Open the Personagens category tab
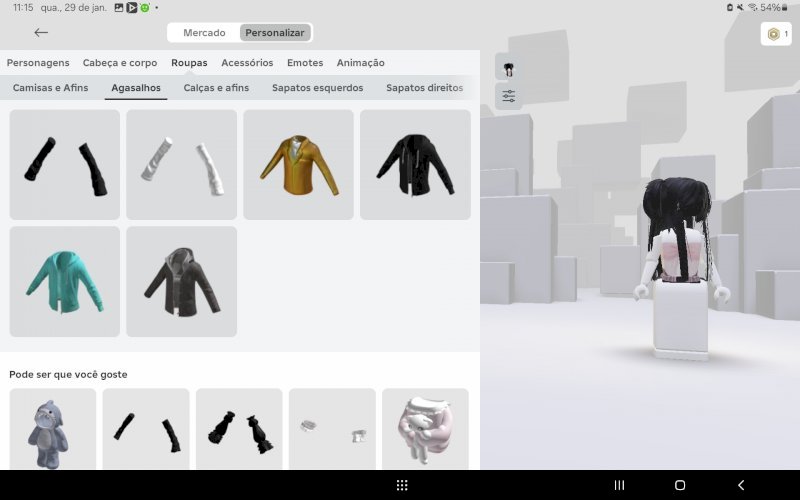Viewport: 800px width, 500px height. pos(38,63)
